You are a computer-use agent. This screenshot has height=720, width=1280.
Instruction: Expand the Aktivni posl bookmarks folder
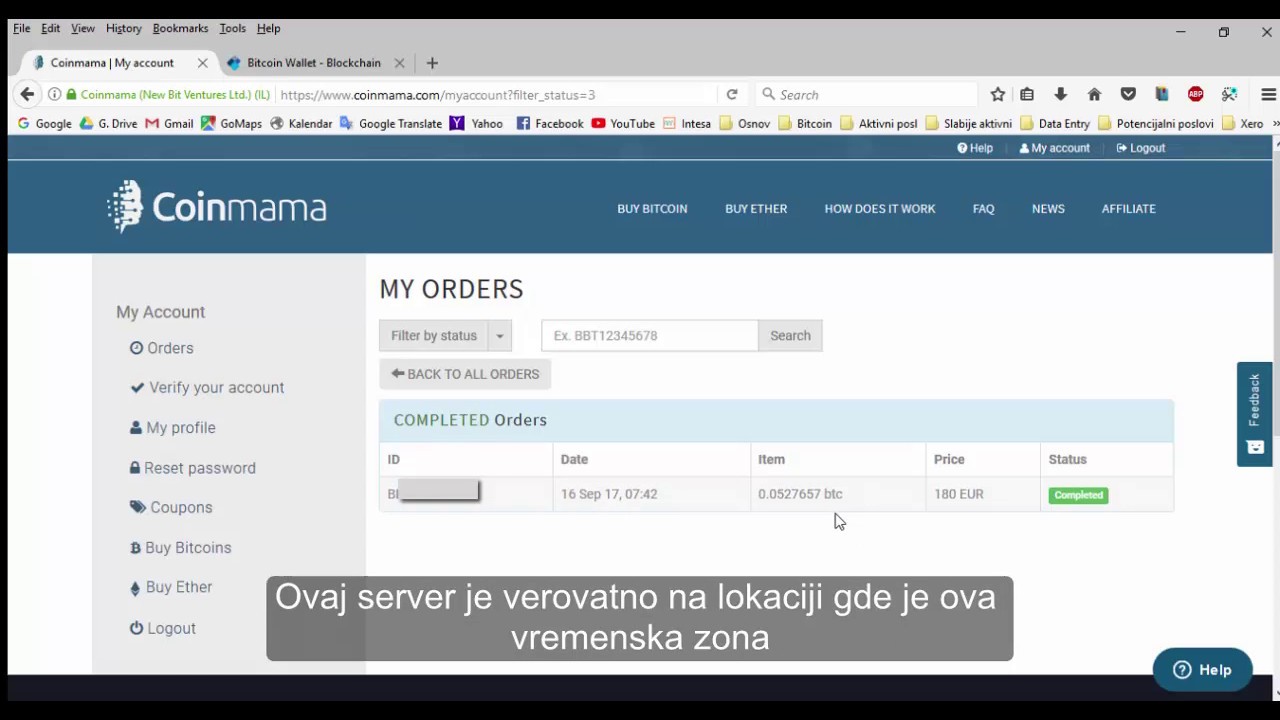[879, 123]
